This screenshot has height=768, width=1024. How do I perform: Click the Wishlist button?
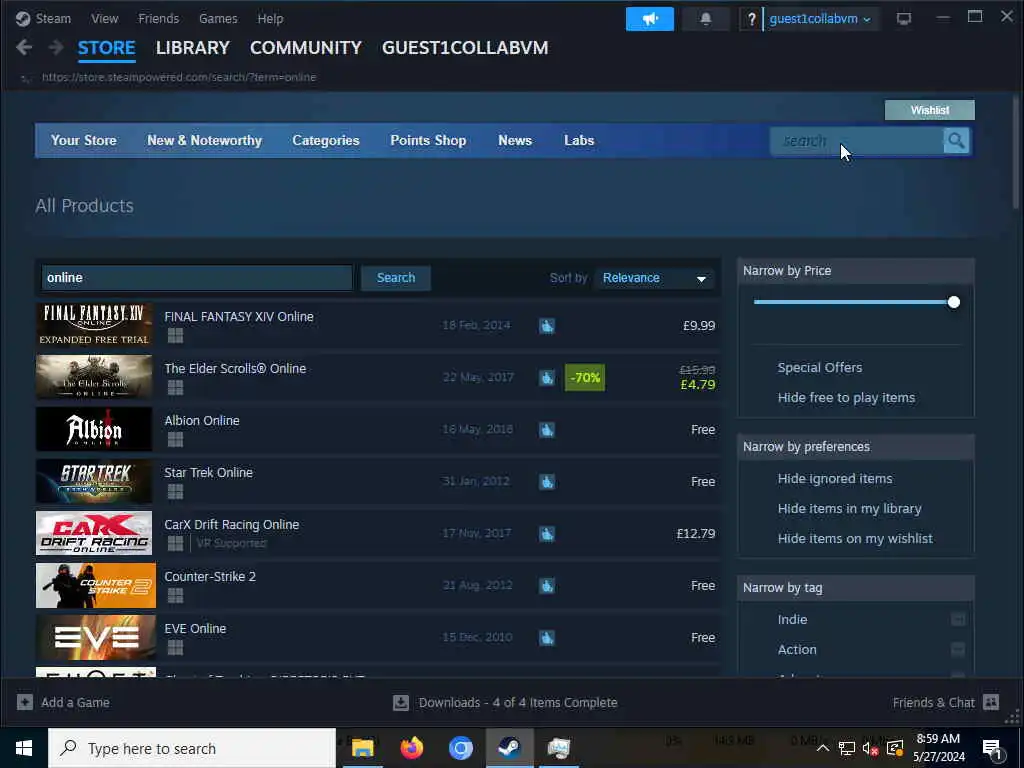tap(929, 110)
